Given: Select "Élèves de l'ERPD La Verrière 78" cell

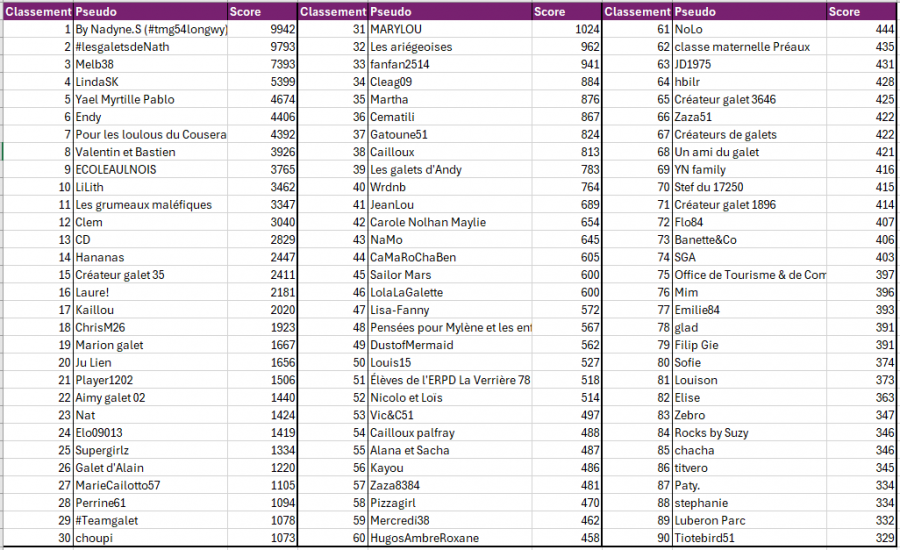Looking at the screenshot, I should click(x=450, y=380).
